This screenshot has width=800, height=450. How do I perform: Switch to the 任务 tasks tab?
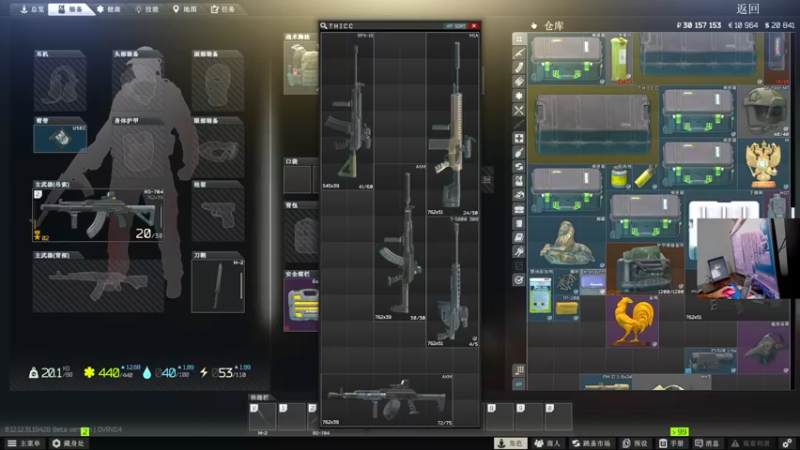(x=223, y=9)
